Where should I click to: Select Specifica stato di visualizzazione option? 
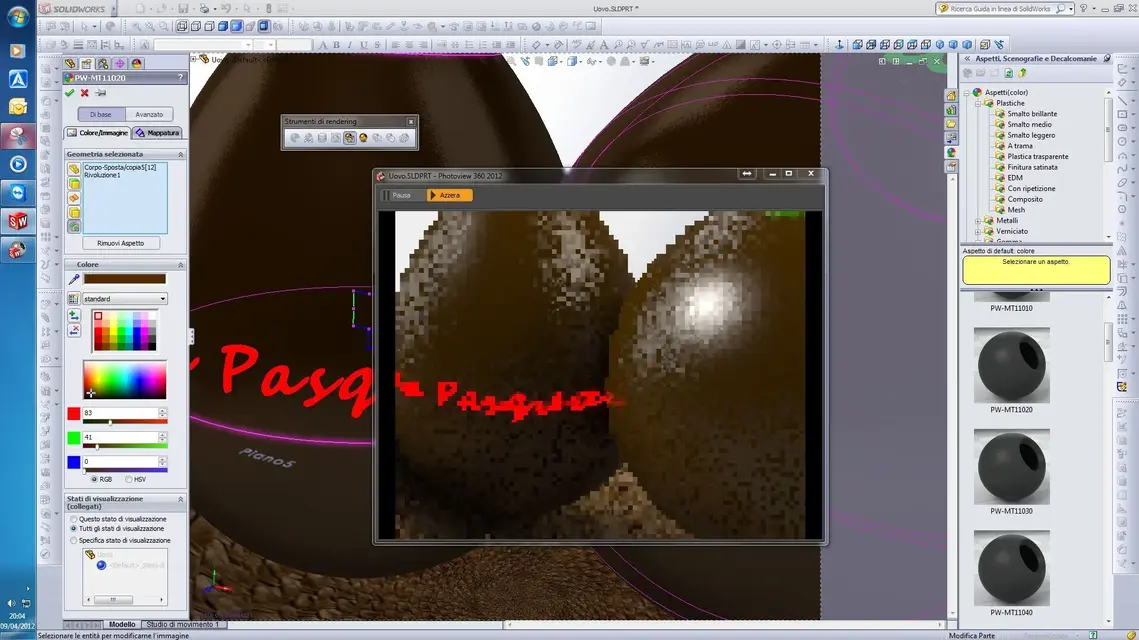pyautogui.click(x=73, y=540)
